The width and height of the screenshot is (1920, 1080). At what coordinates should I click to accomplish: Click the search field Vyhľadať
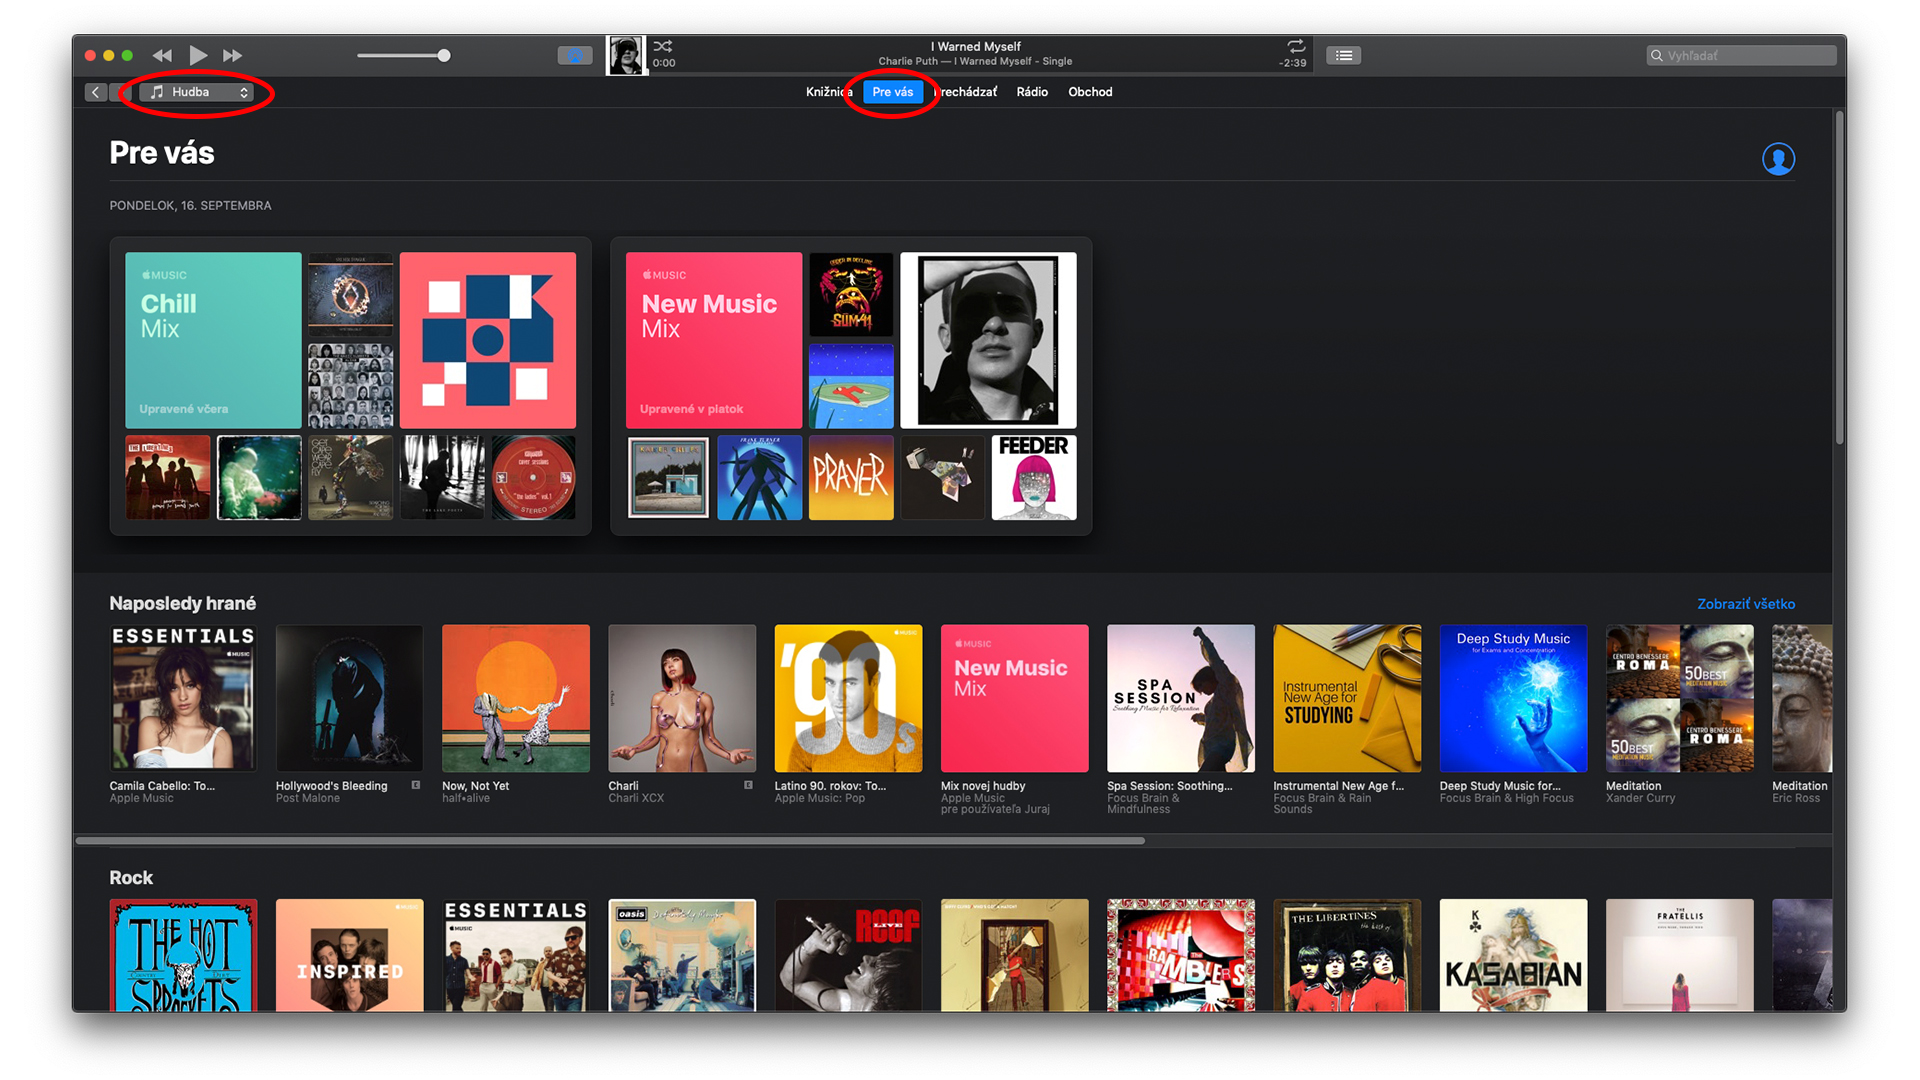pos(1741,56)
